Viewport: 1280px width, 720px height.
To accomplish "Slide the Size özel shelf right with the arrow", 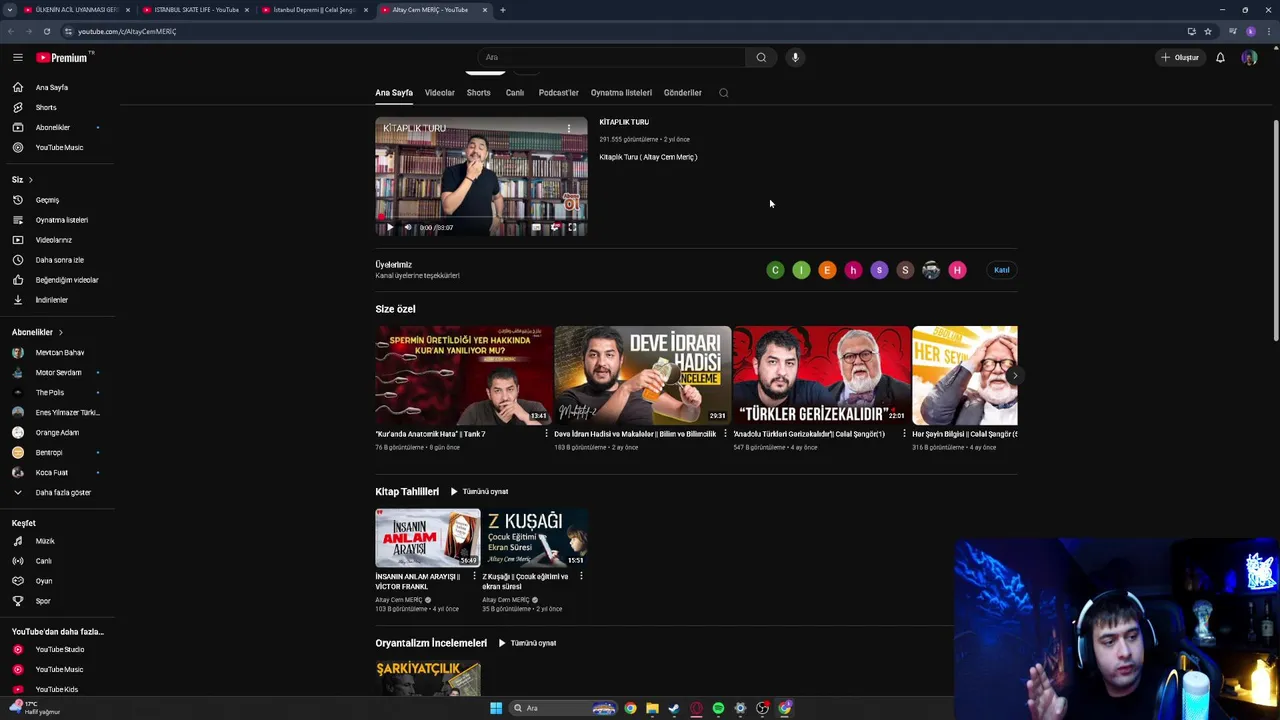I will tap(1014, 376).
